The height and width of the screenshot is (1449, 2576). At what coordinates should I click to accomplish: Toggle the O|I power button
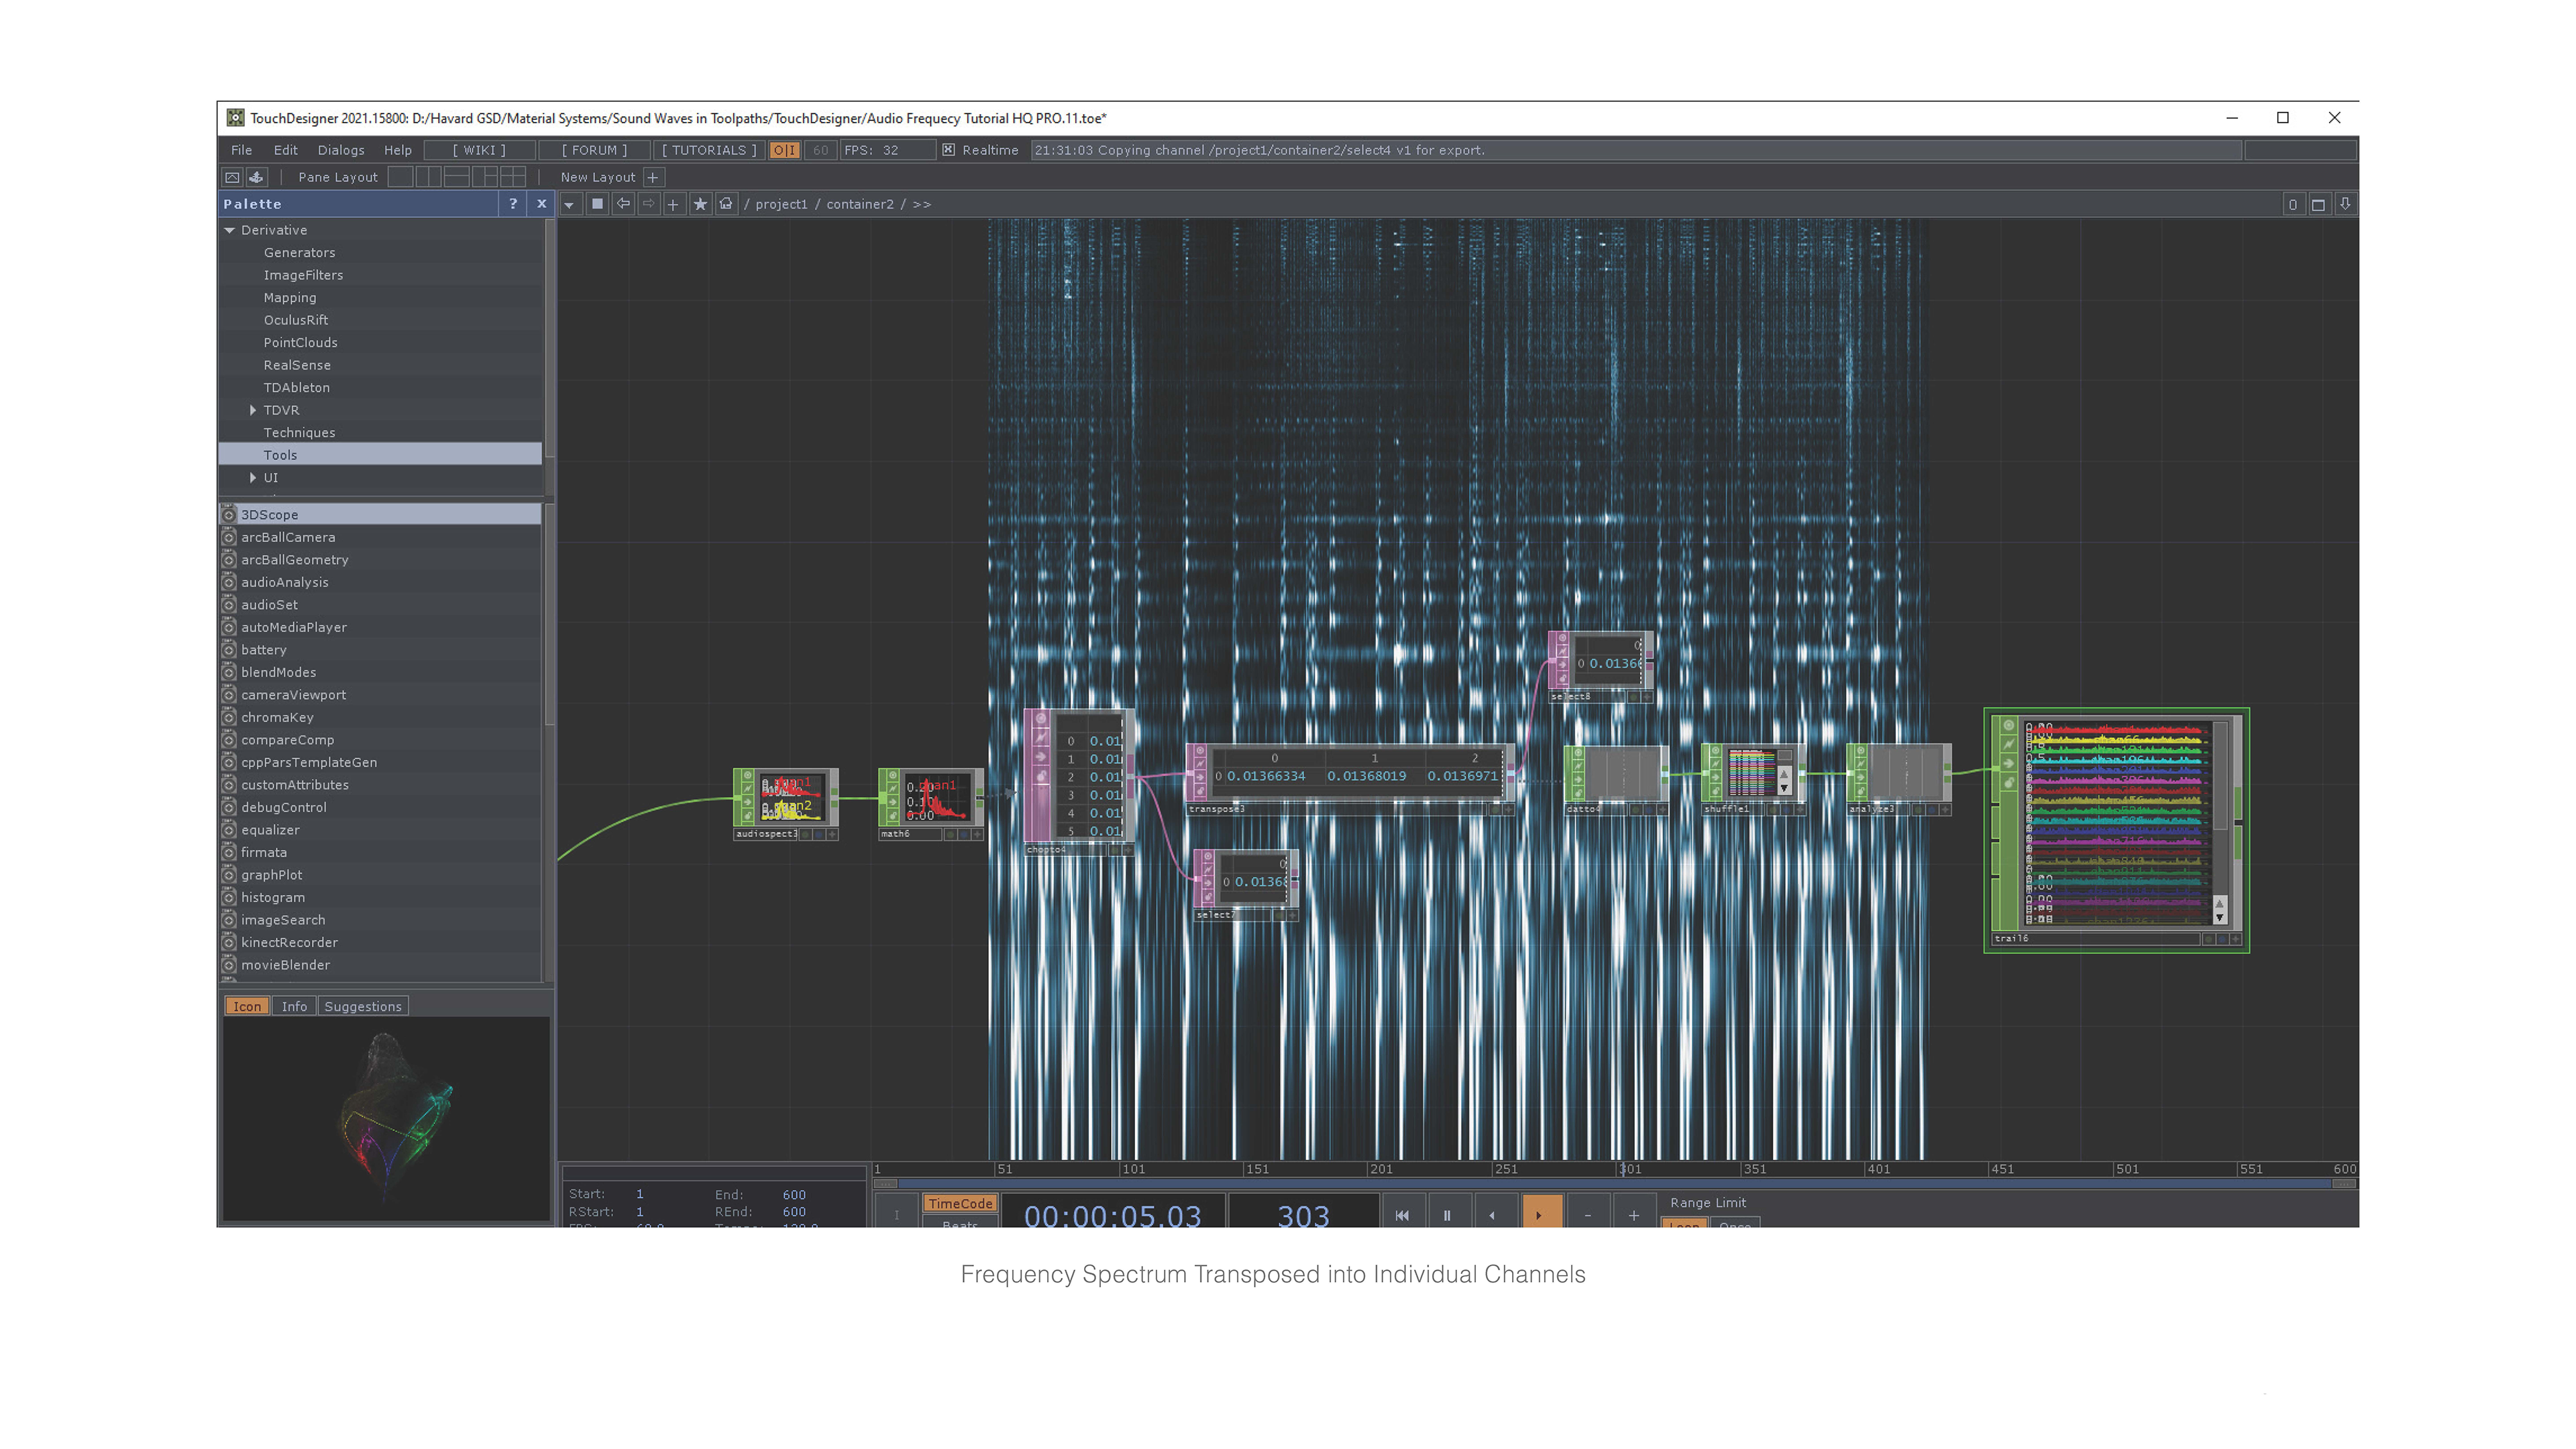[784, 150]
